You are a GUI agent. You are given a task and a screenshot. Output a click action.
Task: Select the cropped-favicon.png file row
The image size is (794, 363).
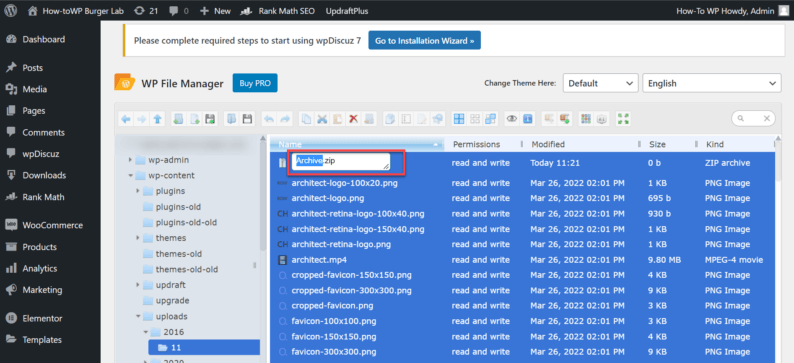click(x=522, y=306)
